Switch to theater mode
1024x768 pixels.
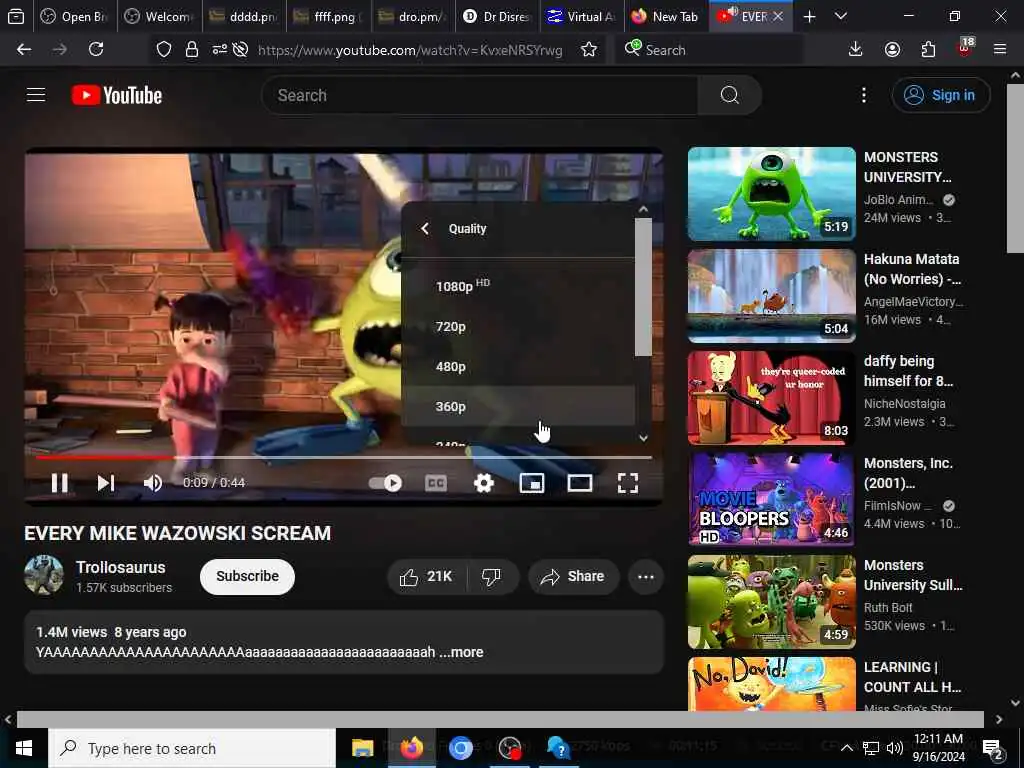[580, 483]
